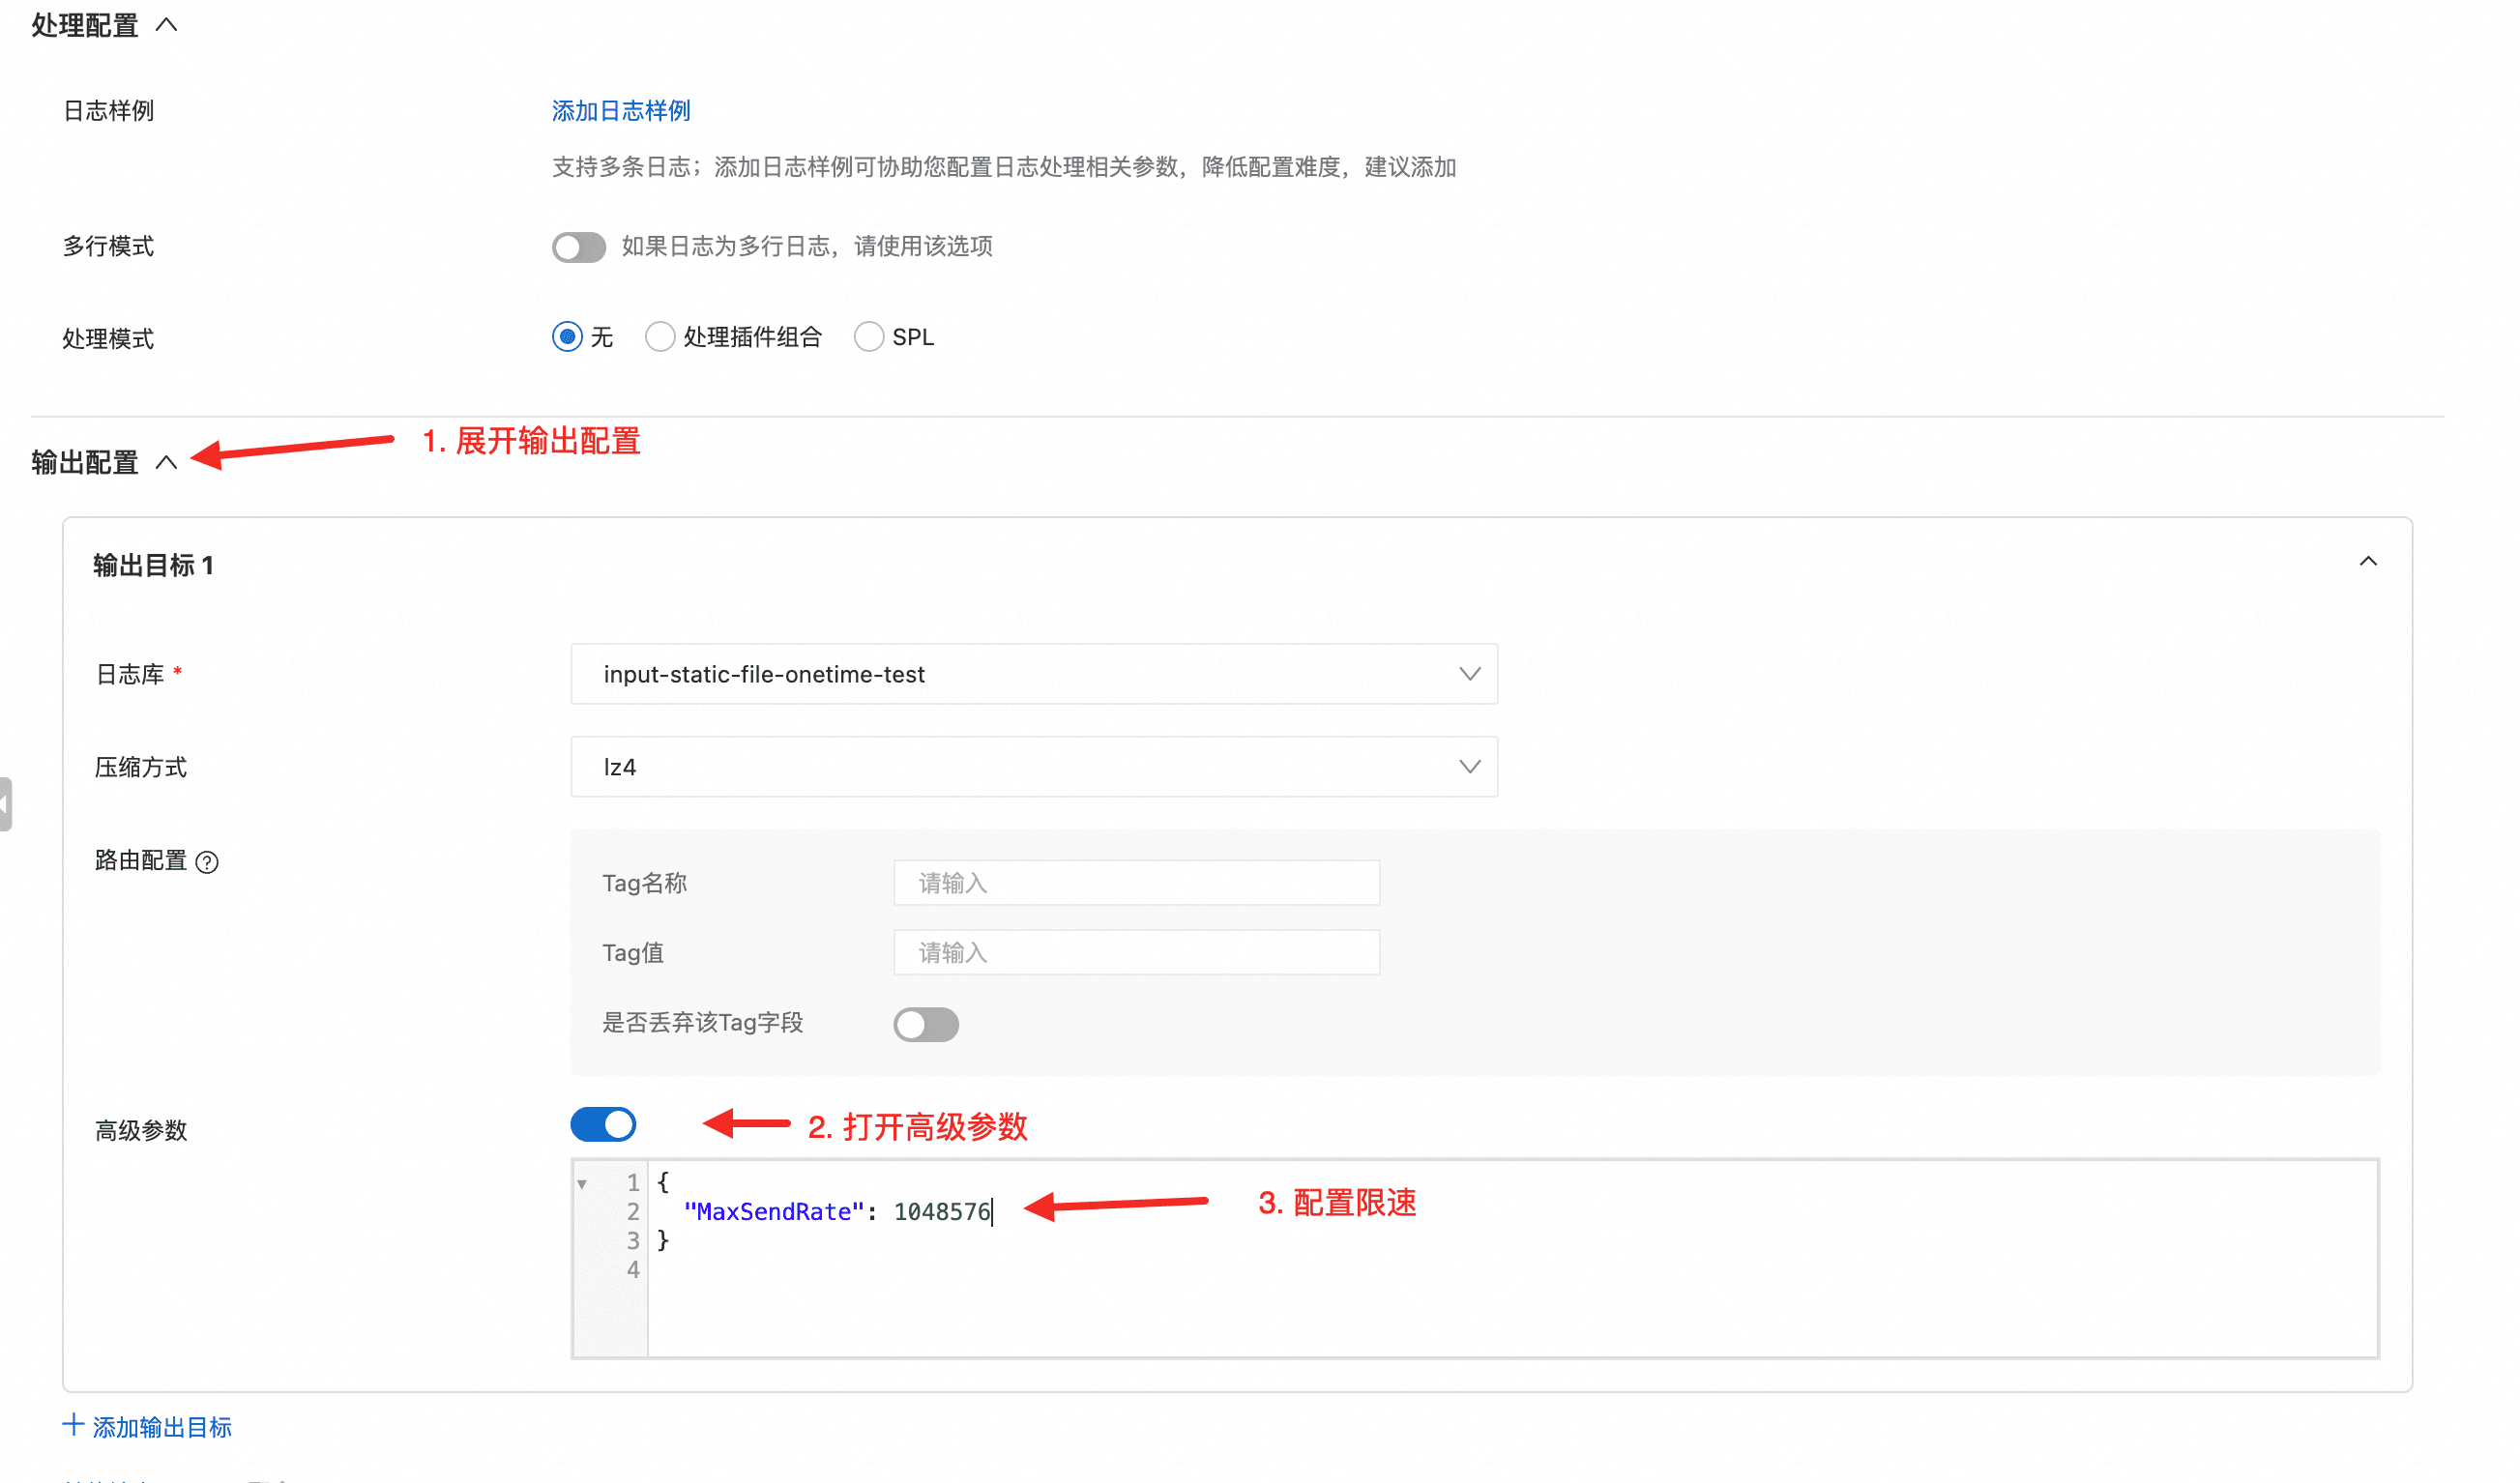
Task: Click the help icon beside 路由配置
Action: pos(207,862)
